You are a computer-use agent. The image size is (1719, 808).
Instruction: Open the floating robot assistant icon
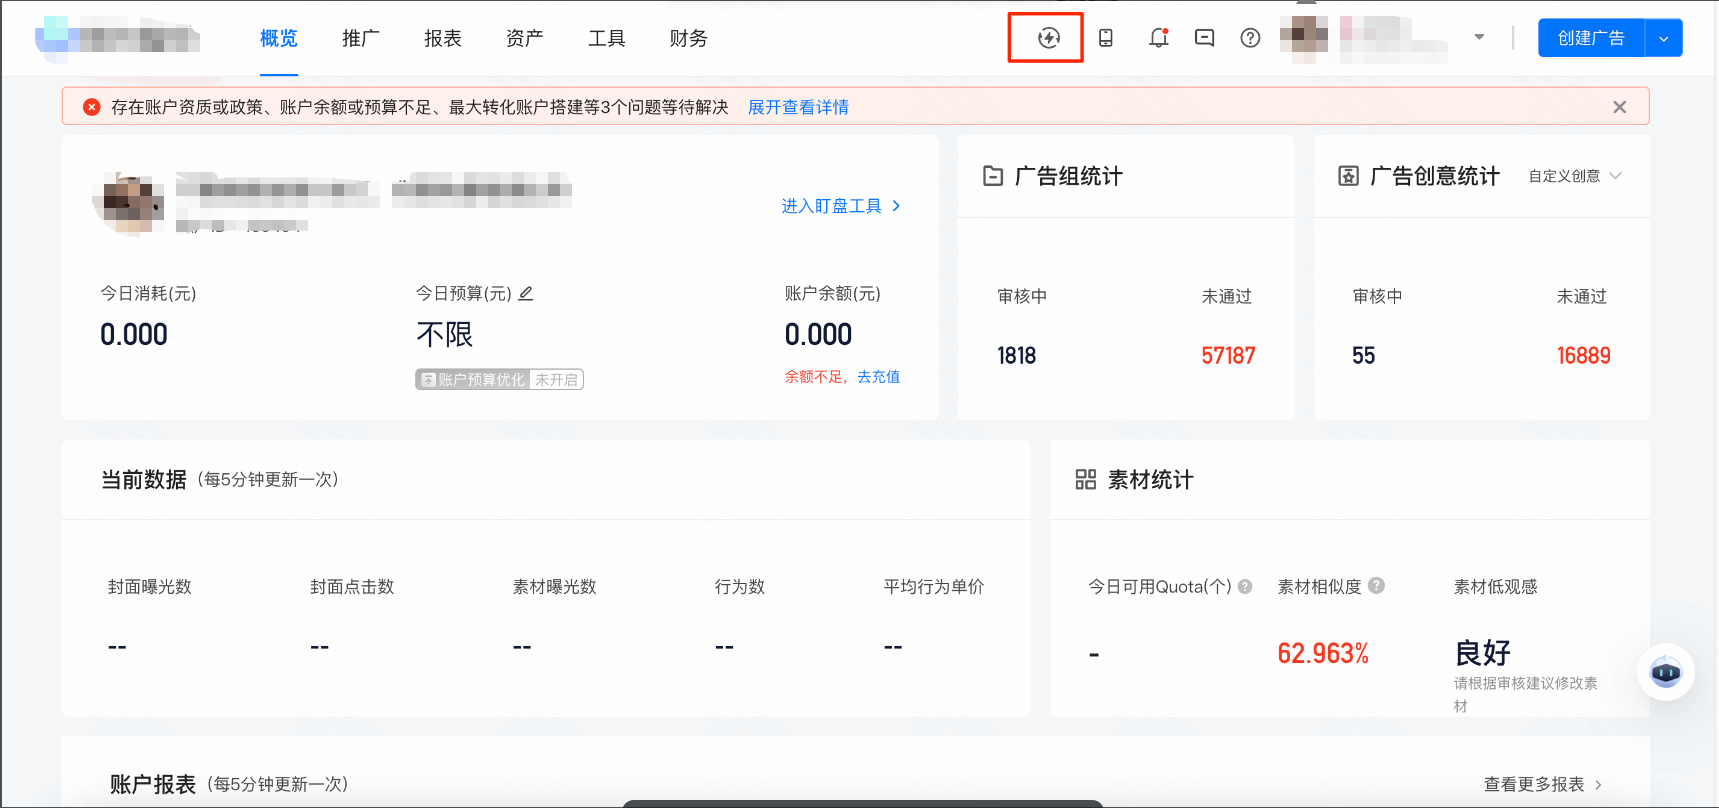point(1666,672)
